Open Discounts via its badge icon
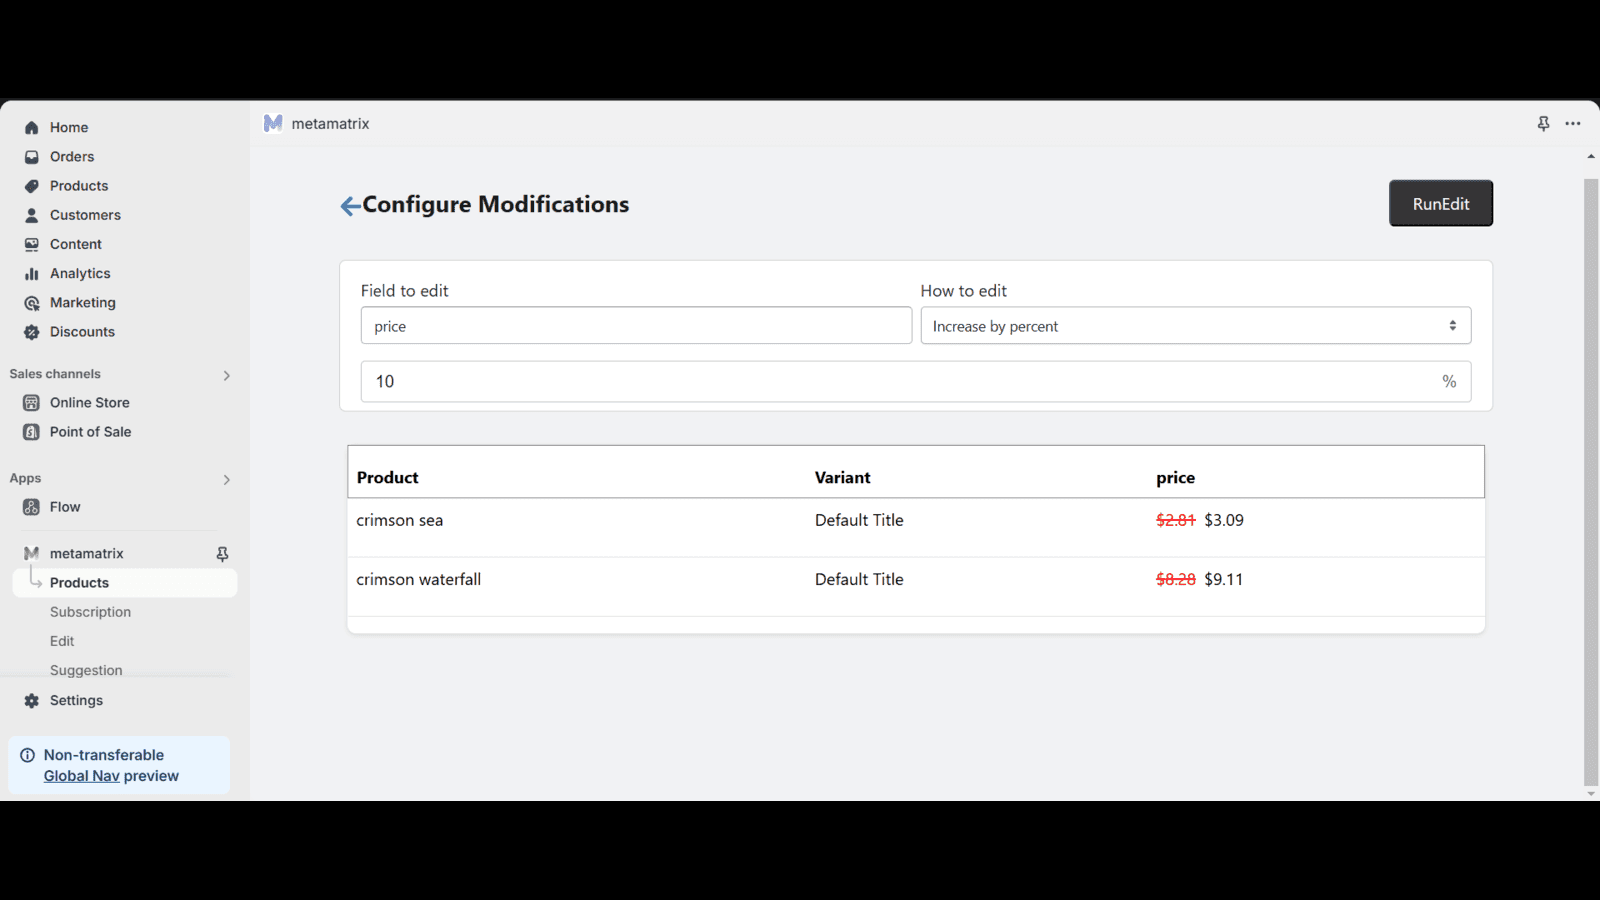This screenshot has width=1600, height=900. click(32, 332)
